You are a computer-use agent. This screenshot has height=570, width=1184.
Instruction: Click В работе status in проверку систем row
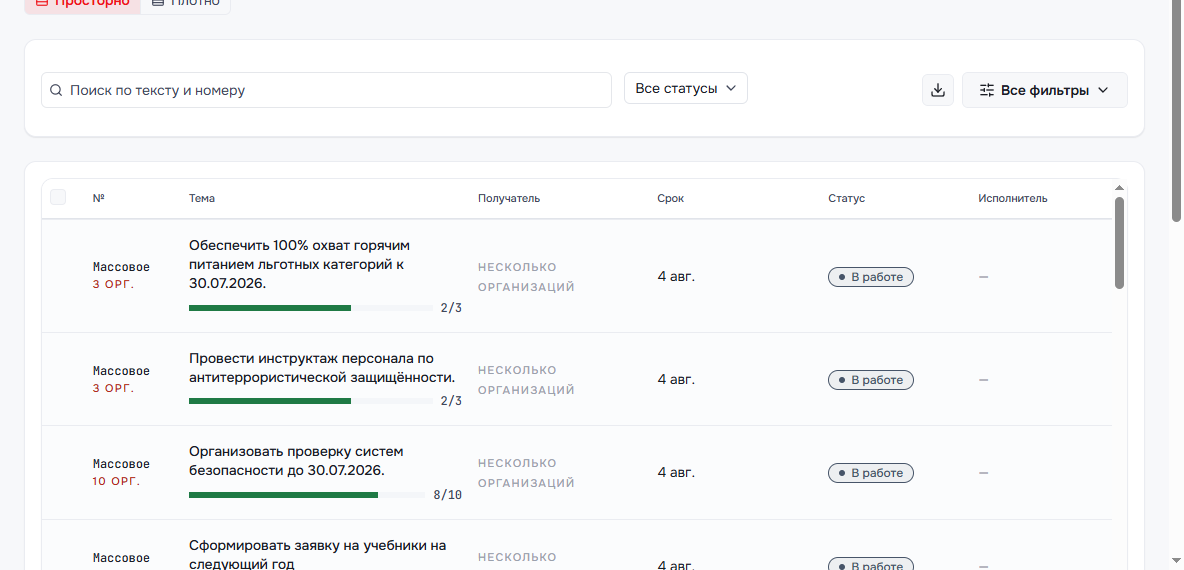pyautogui.click(x=871, y=473)
